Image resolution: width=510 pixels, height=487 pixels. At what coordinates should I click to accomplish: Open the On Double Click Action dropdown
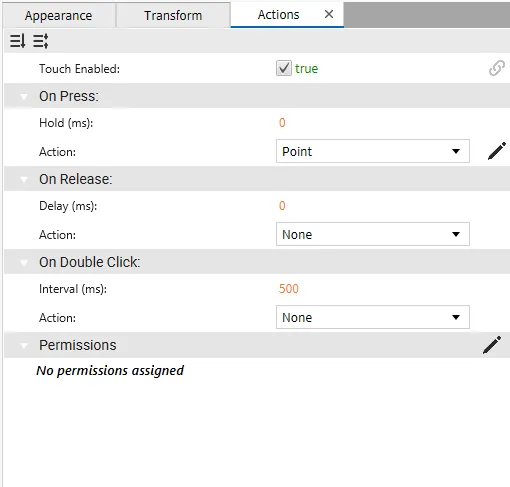point(373,317)
